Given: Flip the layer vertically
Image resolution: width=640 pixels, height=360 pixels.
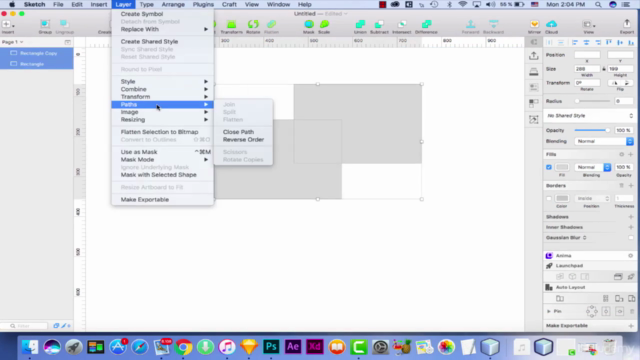Looking at the screenshot, I should pyautogui.click(x=627, y=83).
